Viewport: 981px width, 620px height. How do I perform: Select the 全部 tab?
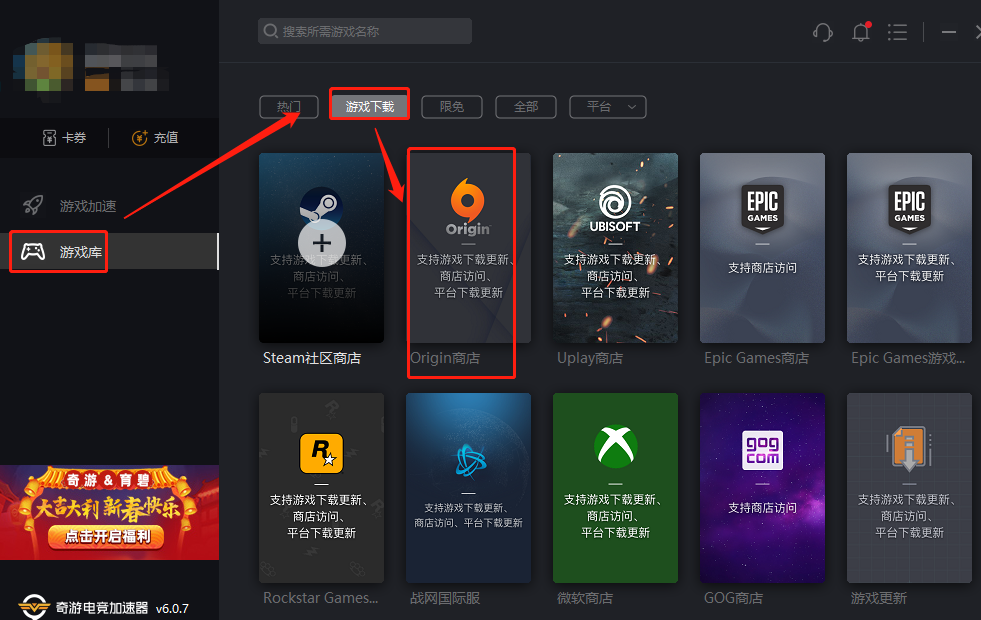[x=526, y=106]
